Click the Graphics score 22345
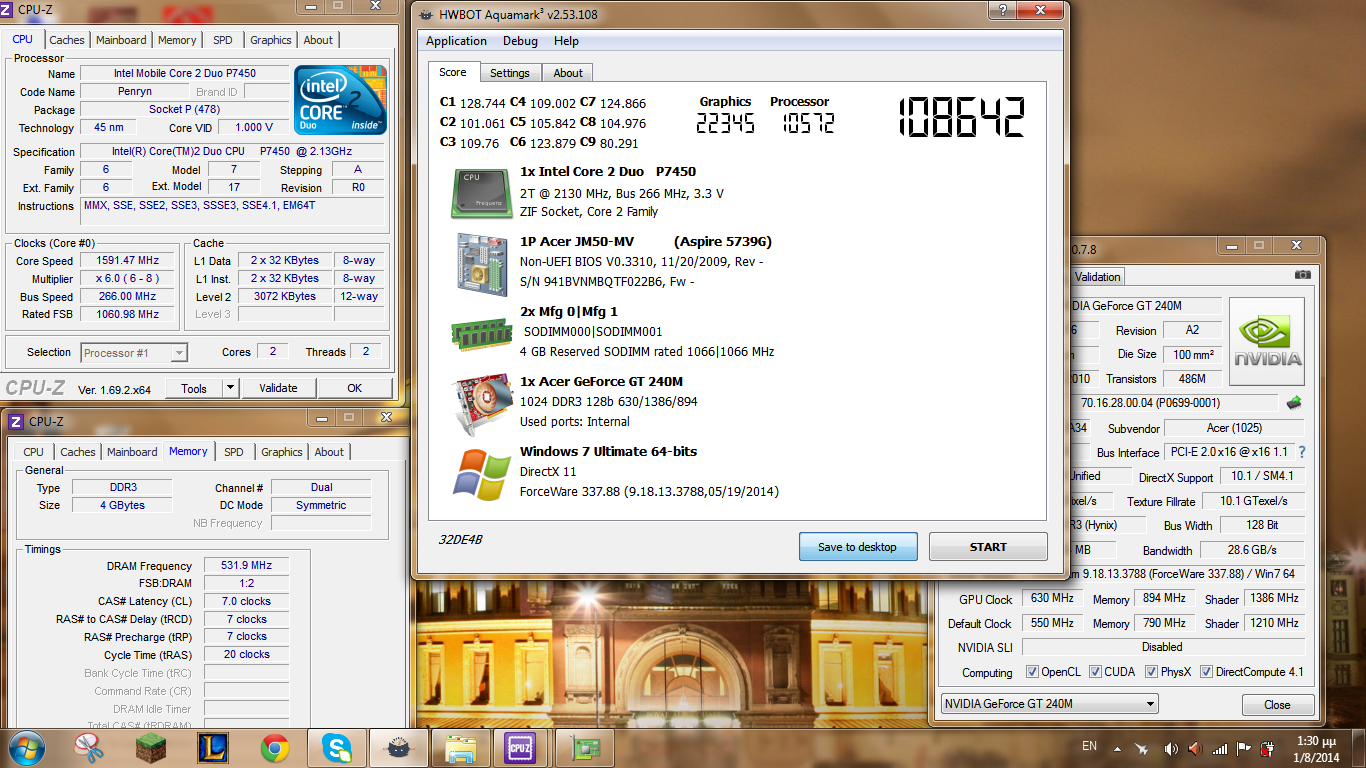1366x768 pixels. [x=725, y=123]
